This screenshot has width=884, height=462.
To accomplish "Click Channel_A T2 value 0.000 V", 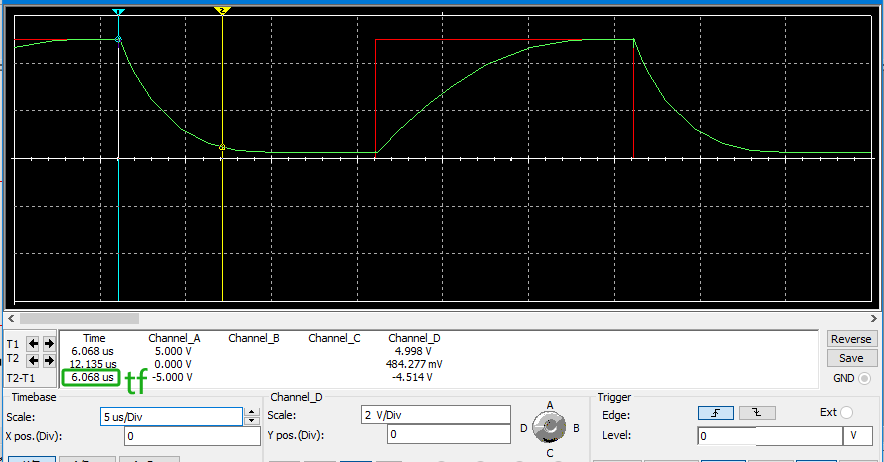I will point(173,364).
